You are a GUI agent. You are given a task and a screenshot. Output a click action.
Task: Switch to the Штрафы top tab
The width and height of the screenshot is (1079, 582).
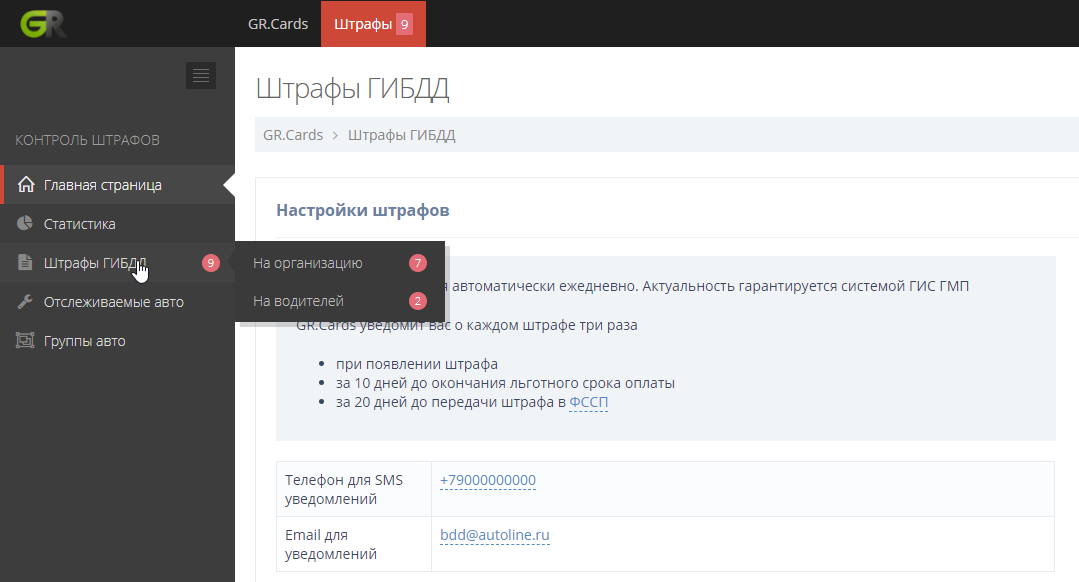pos(362,24)
